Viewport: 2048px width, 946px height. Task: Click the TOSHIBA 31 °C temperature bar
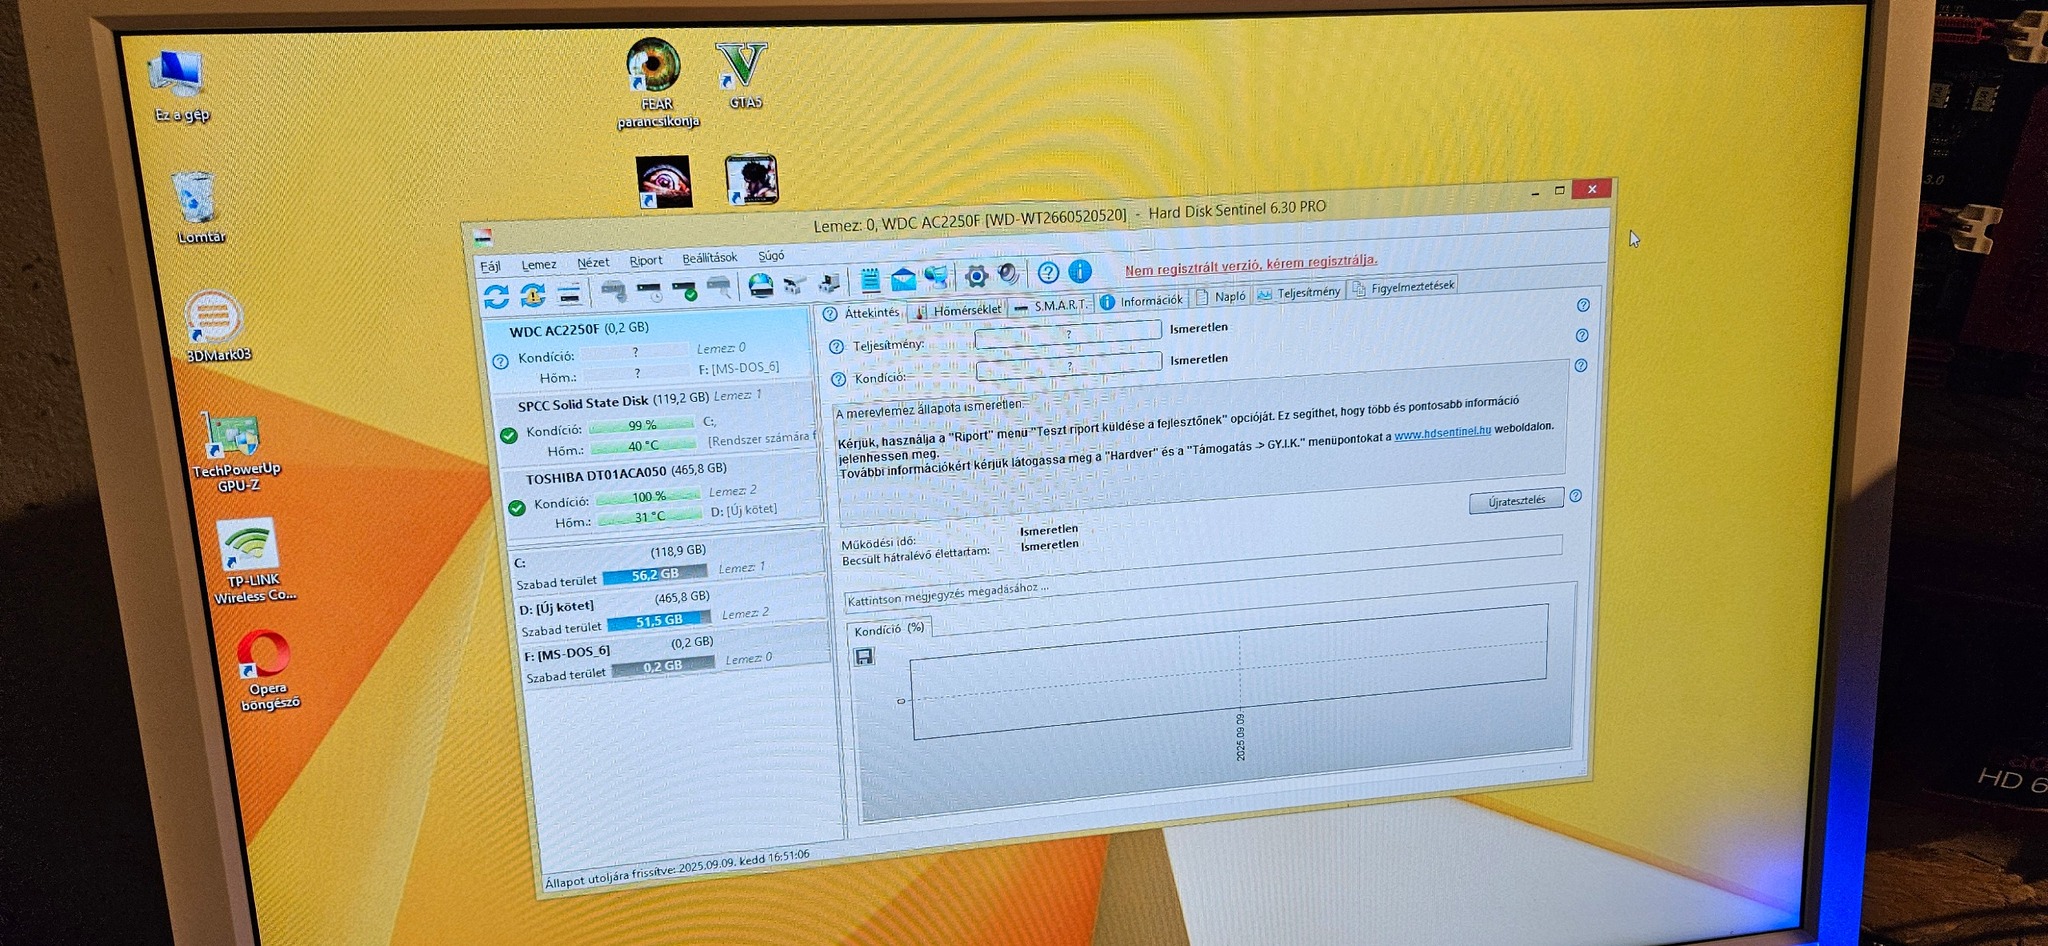[x=649, y=517]
